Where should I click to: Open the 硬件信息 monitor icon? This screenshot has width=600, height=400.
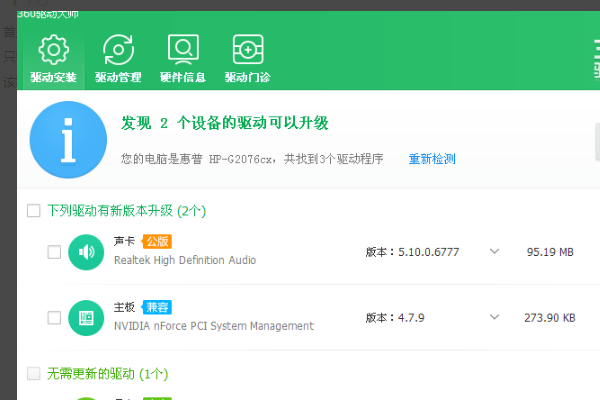pyautogui.click(x=182, y=48)
